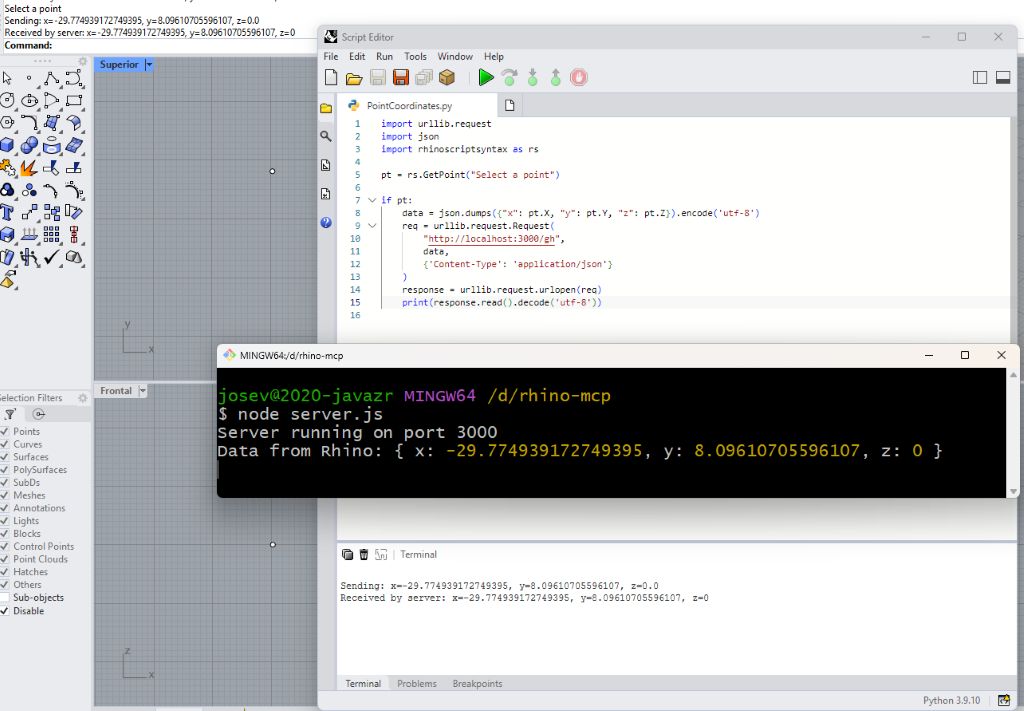Click the package box icon in toolbar

click(x=447, y=78)
